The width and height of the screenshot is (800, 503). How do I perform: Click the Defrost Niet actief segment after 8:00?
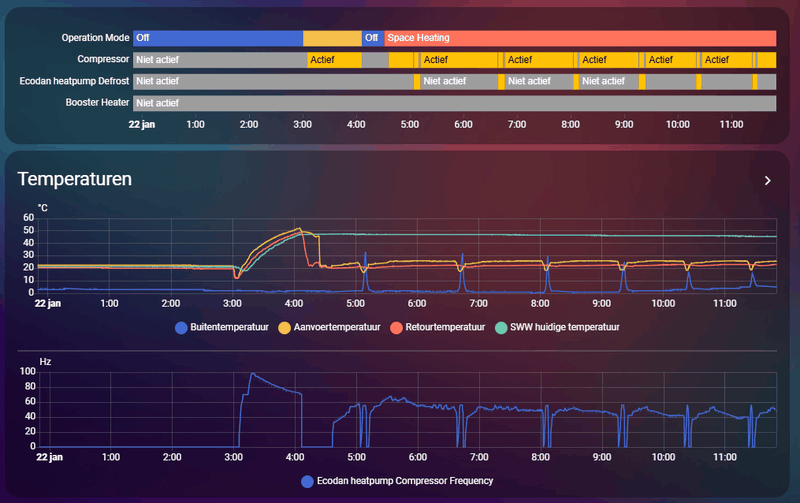point(609,82)
